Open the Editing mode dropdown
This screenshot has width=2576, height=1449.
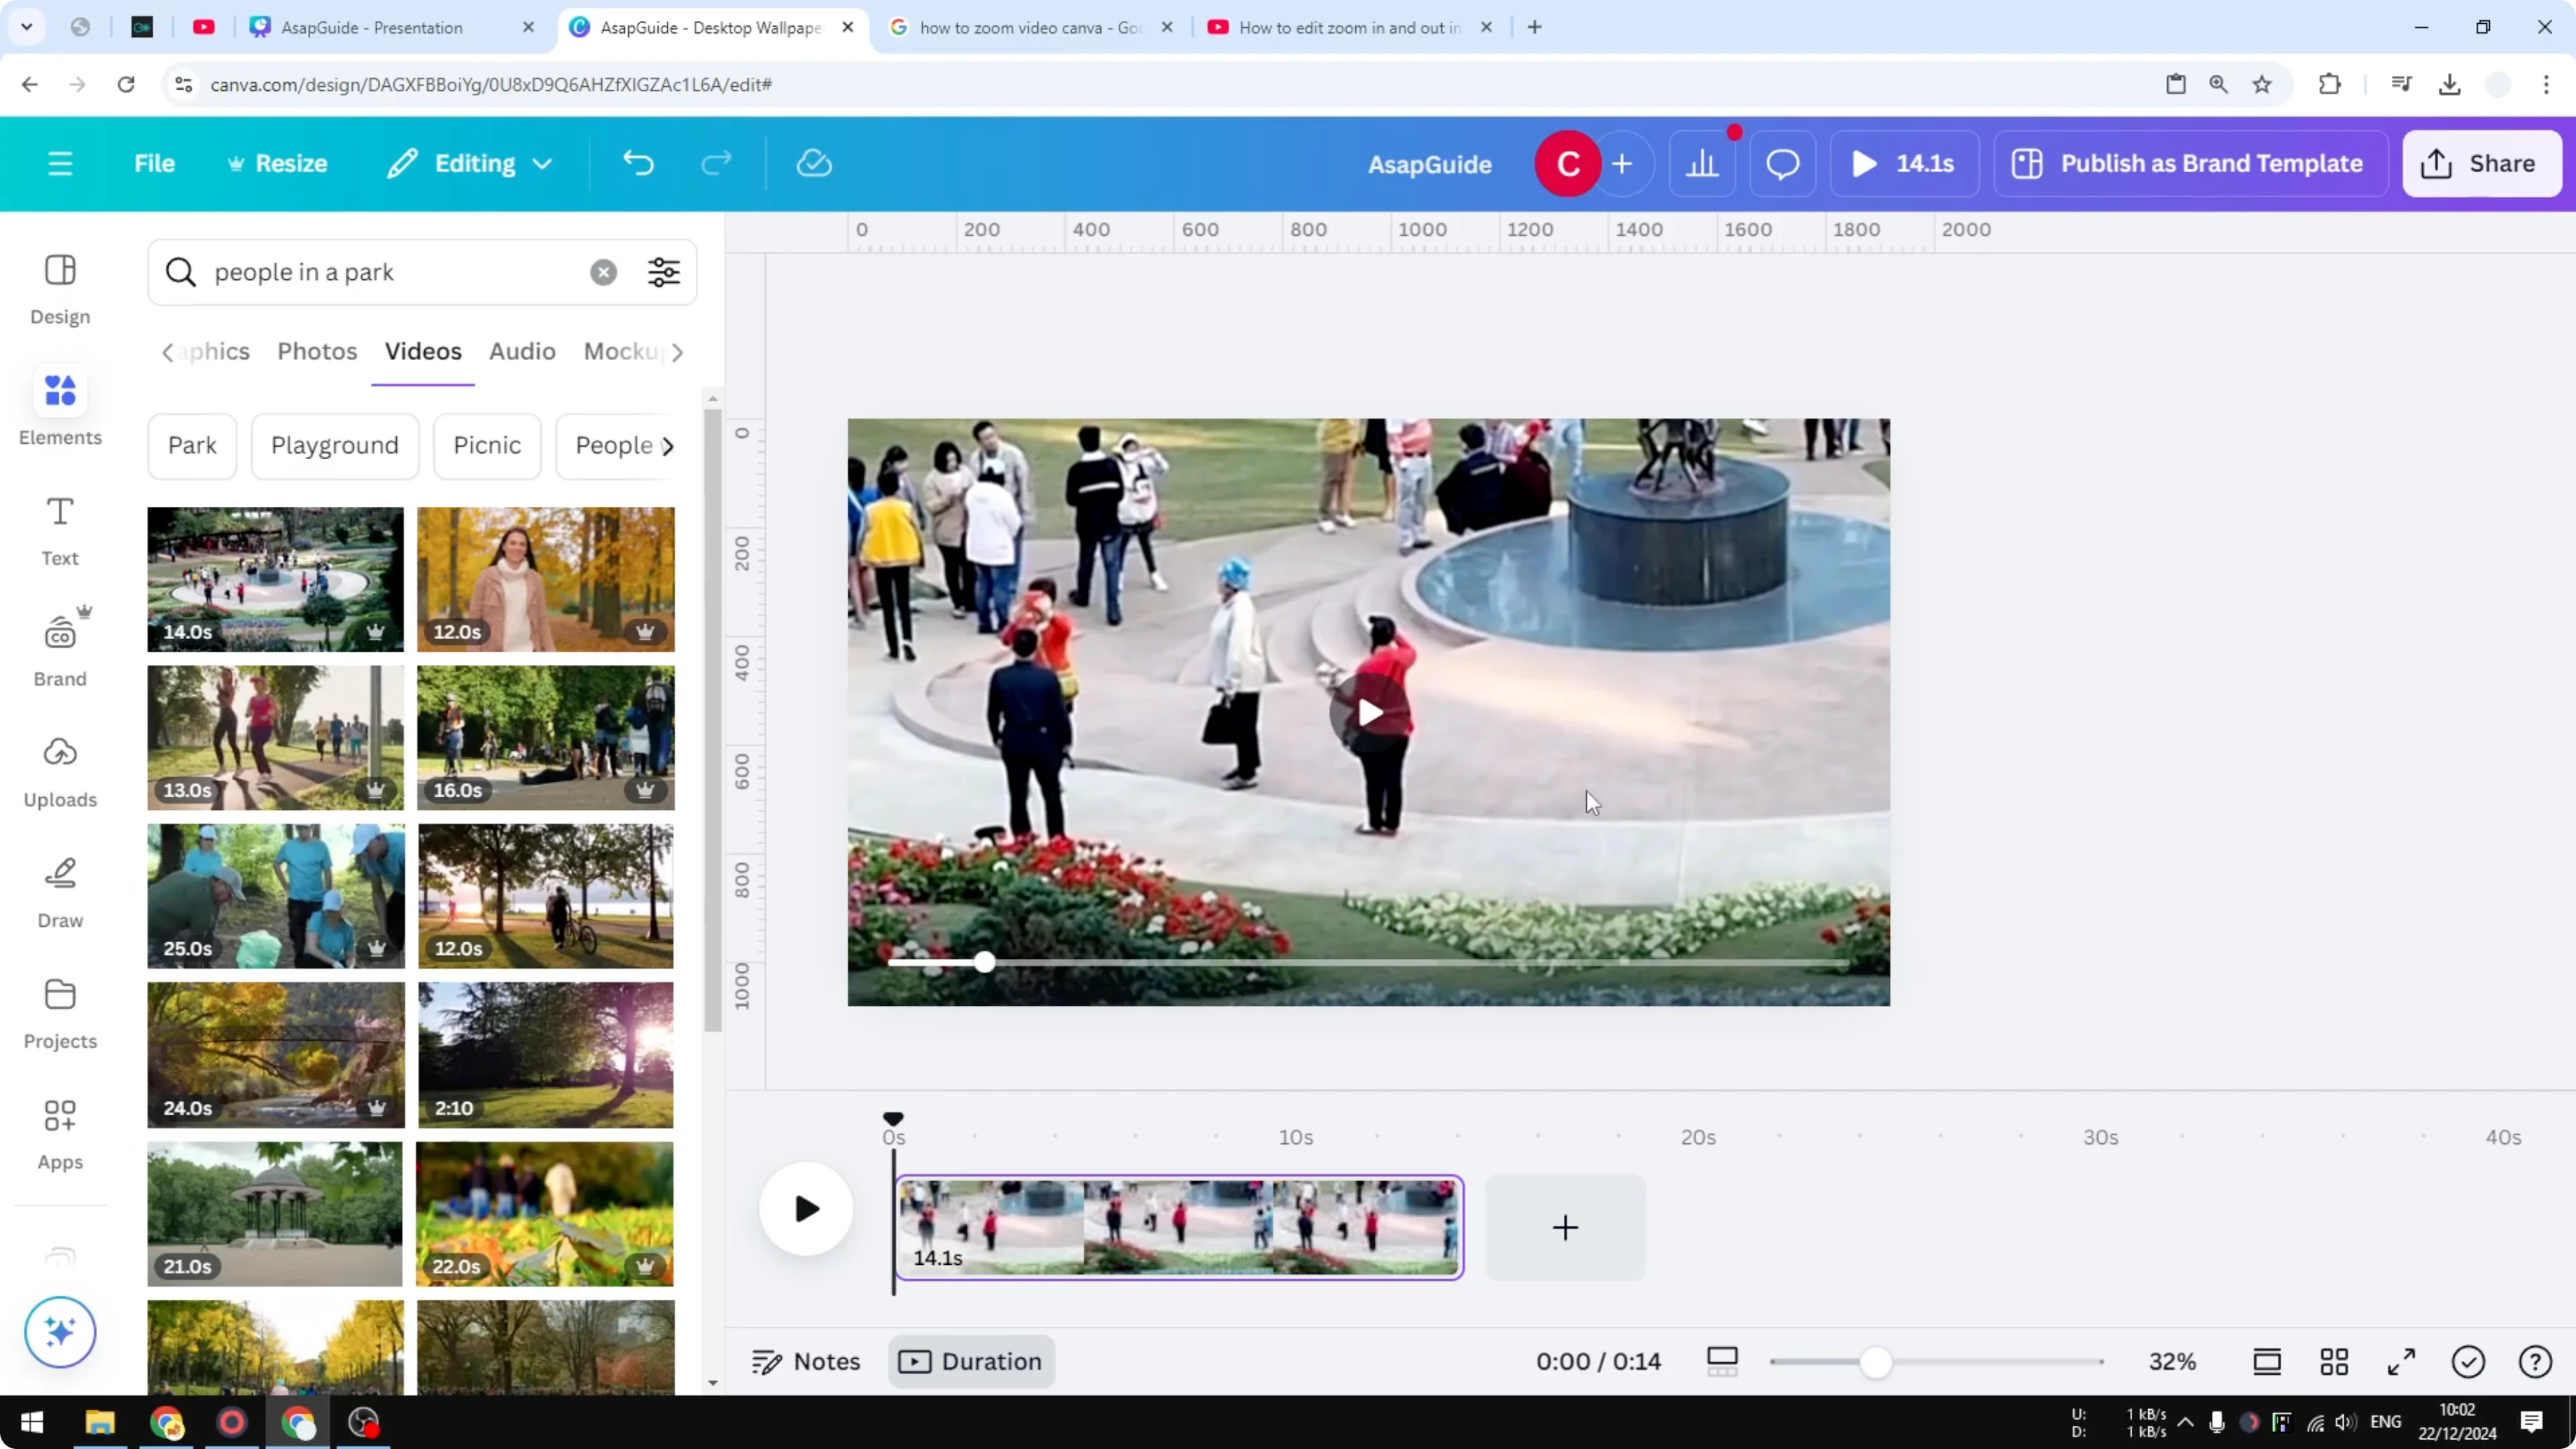tap(469, 163)
